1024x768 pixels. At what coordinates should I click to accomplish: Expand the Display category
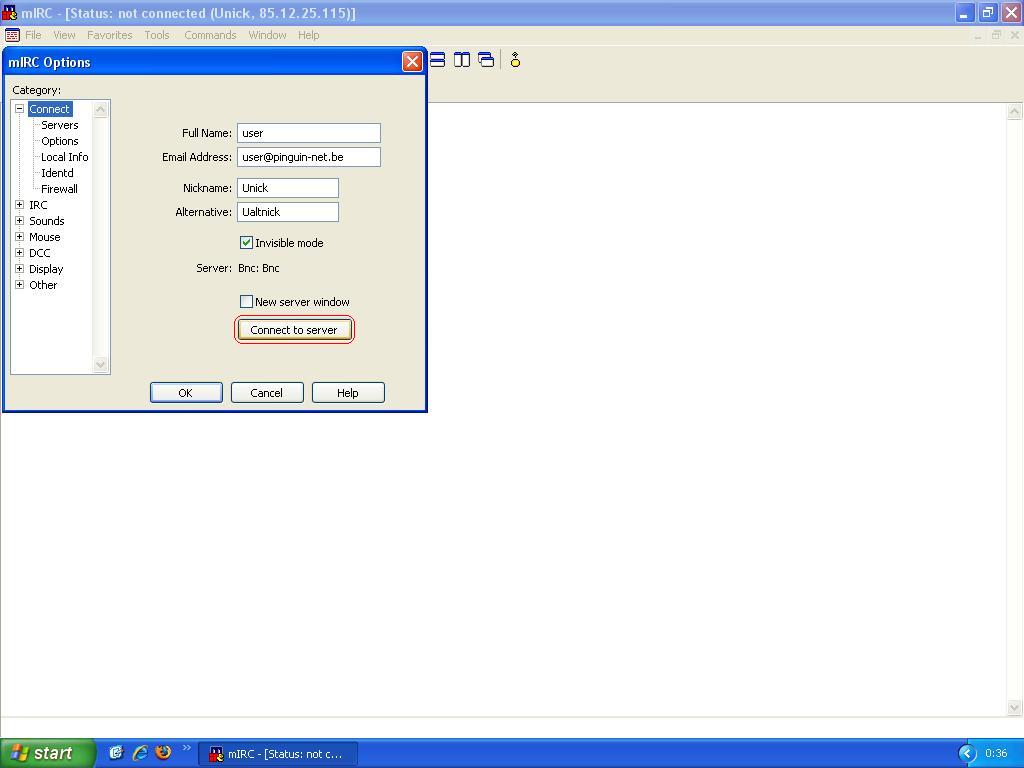[20, 269]
